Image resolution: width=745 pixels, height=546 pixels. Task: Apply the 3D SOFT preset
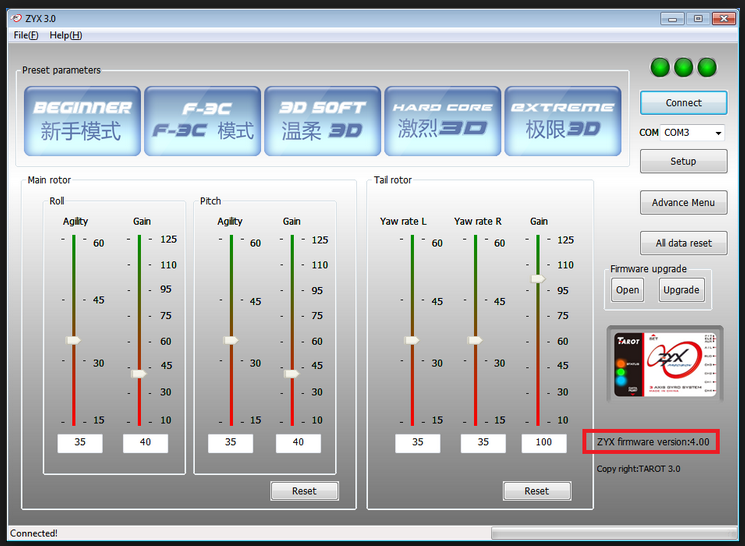click(x=323, y=120)
